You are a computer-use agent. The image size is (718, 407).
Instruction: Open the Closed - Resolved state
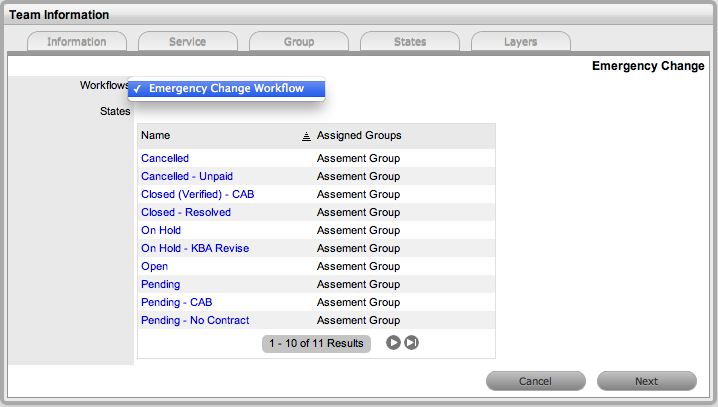coord(186,212)
